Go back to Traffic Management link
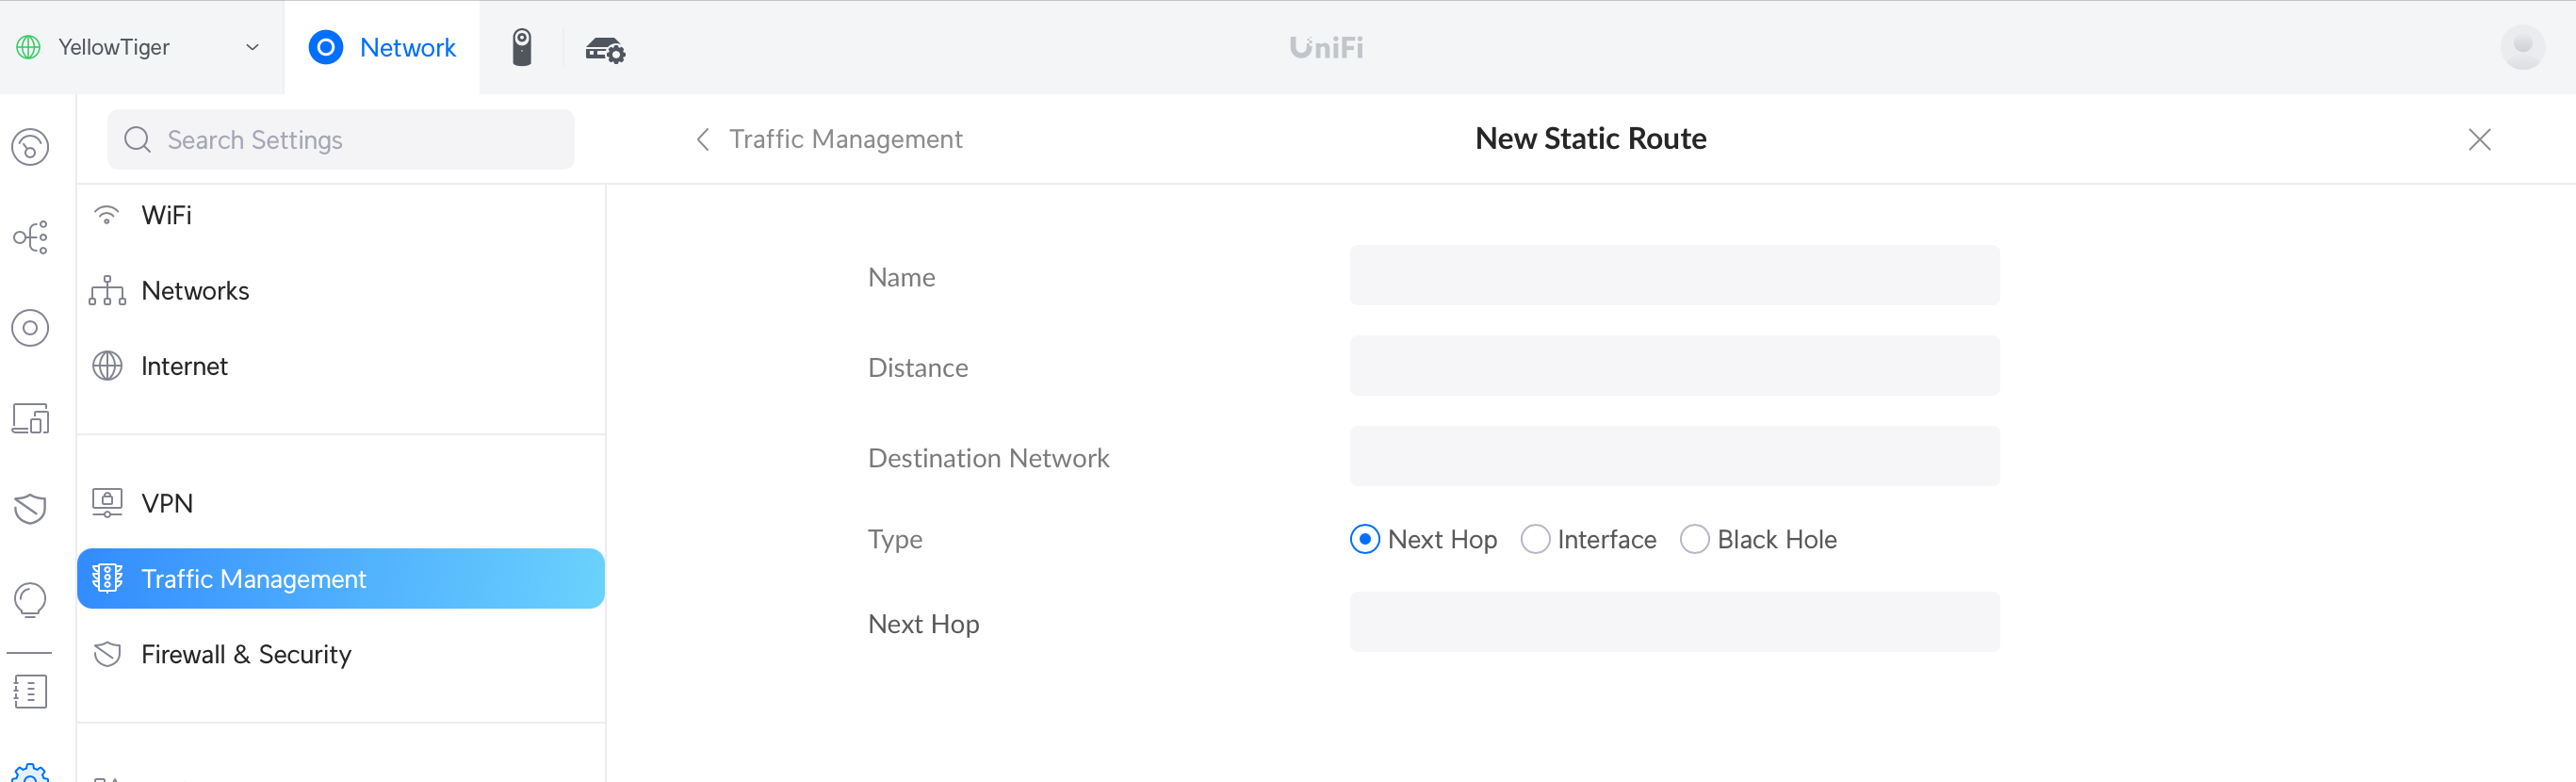 pyautogui.click(x=845, y=139)
